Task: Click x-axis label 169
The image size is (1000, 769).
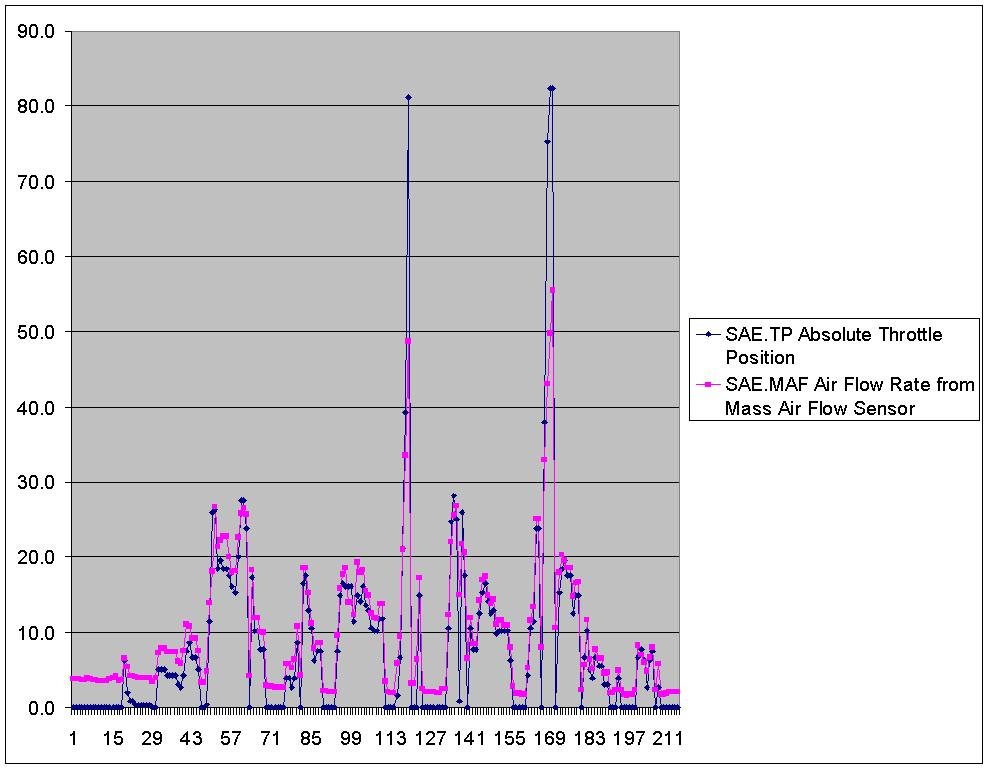Action: coord(549,738)
